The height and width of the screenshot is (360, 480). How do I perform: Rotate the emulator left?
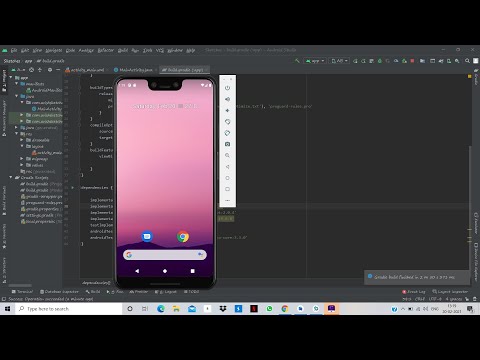227,122
